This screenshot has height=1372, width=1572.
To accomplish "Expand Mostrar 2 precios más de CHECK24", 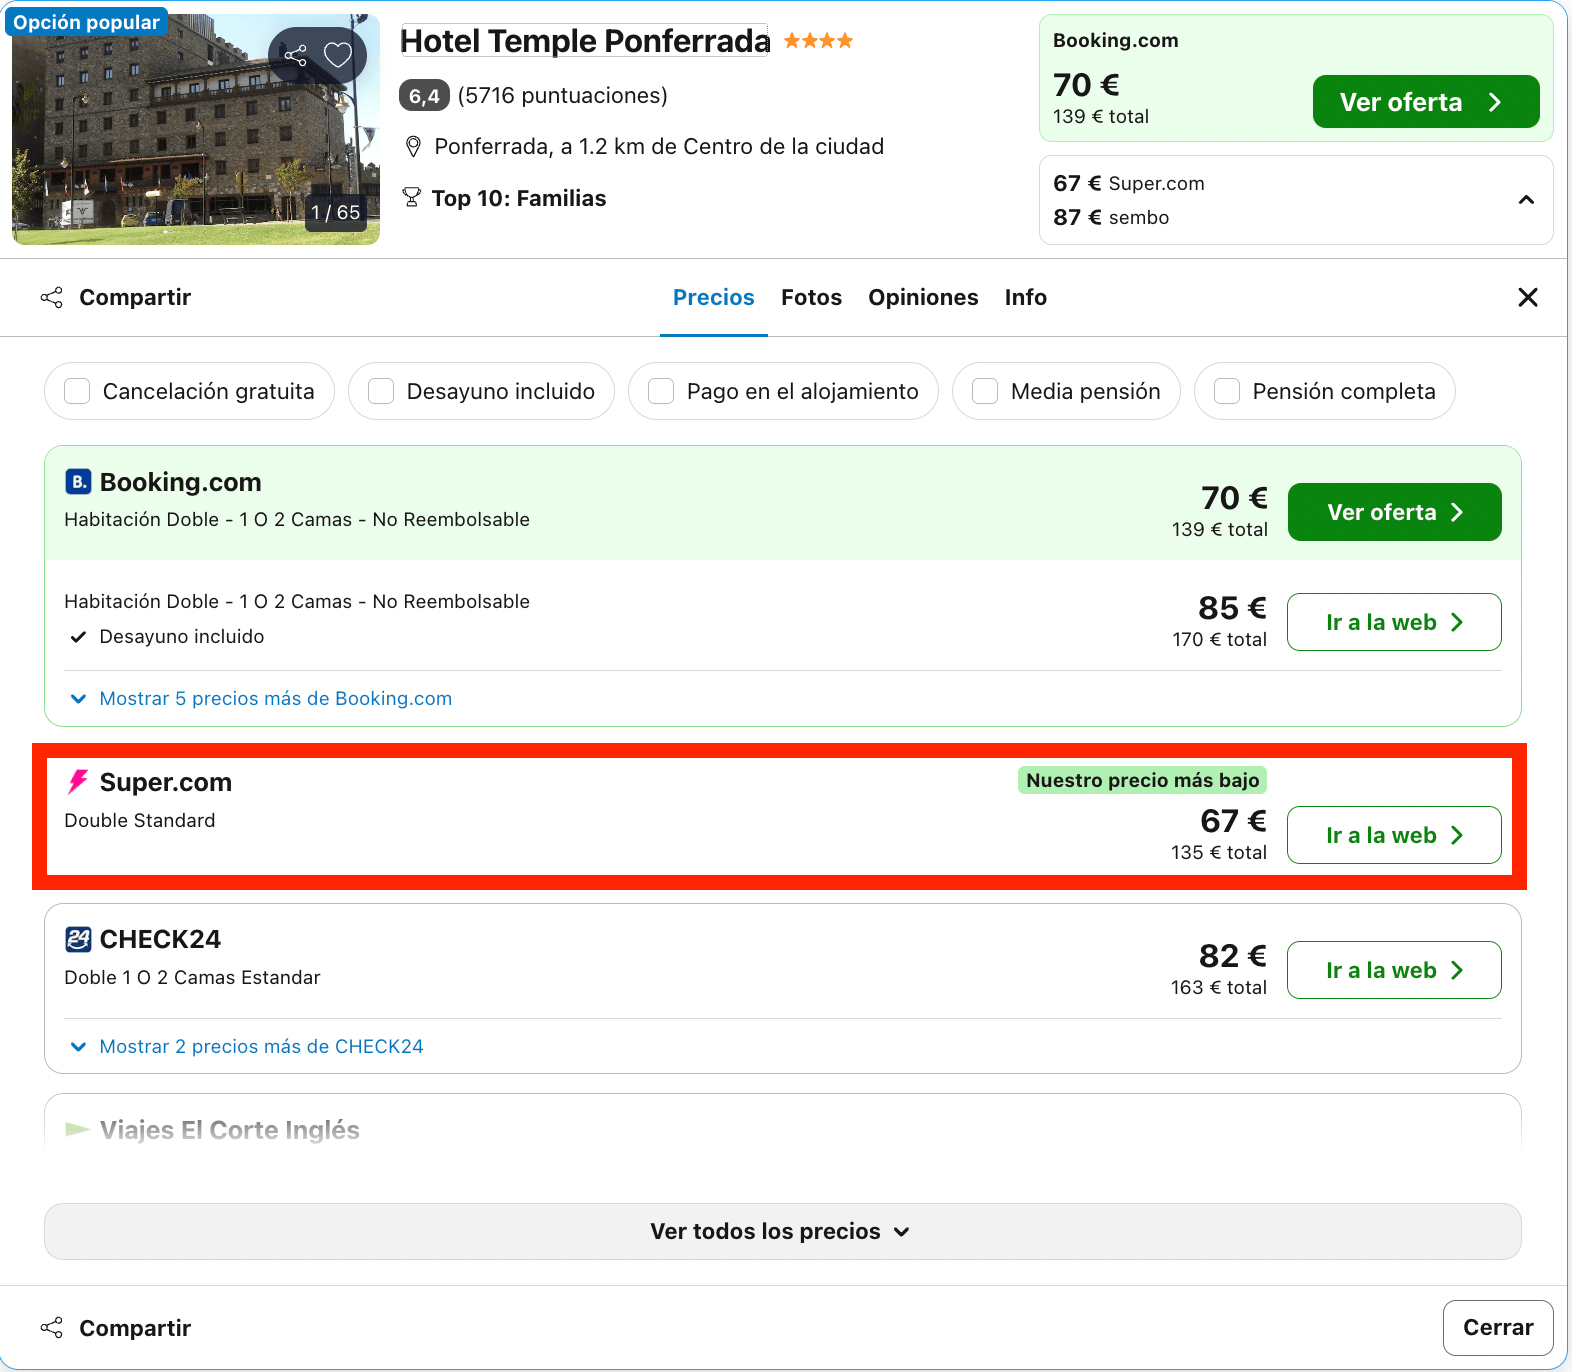I will [246, 1046].
